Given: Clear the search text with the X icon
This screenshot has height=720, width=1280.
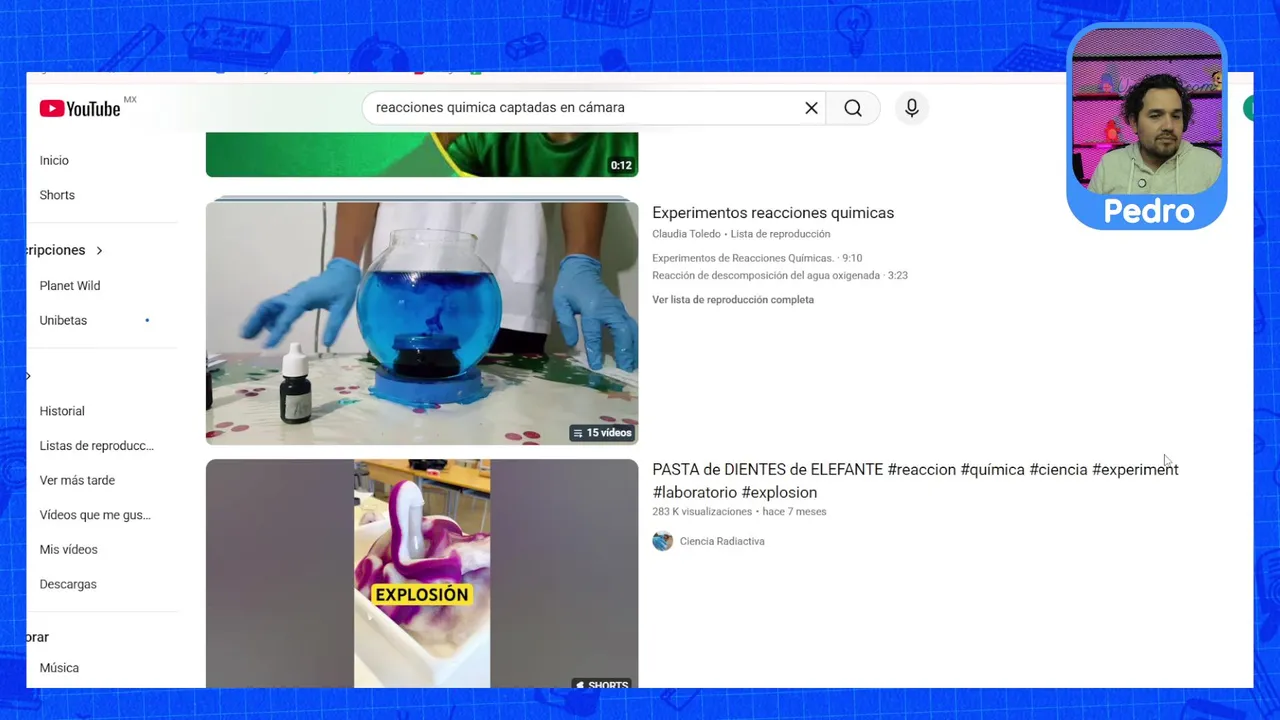Looking at the screenshot, I should coord(811,108).
